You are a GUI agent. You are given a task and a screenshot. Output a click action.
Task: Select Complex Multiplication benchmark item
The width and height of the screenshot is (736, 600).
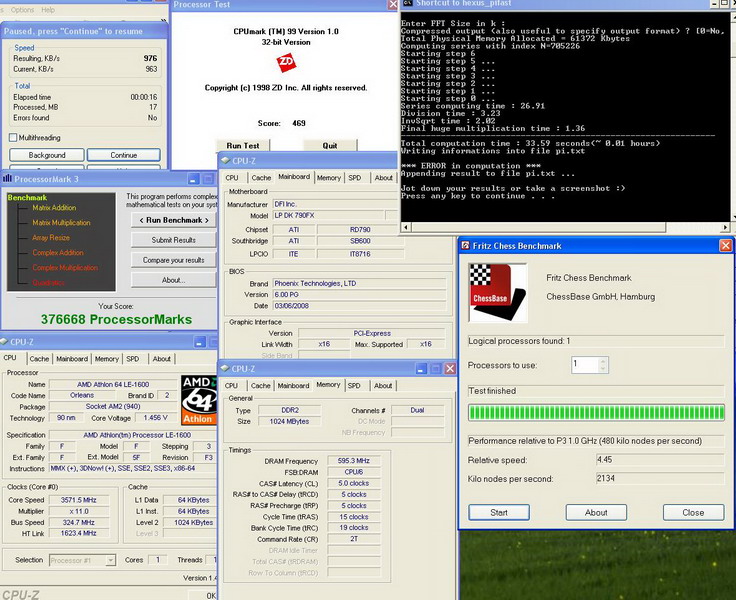click(65, 268)
